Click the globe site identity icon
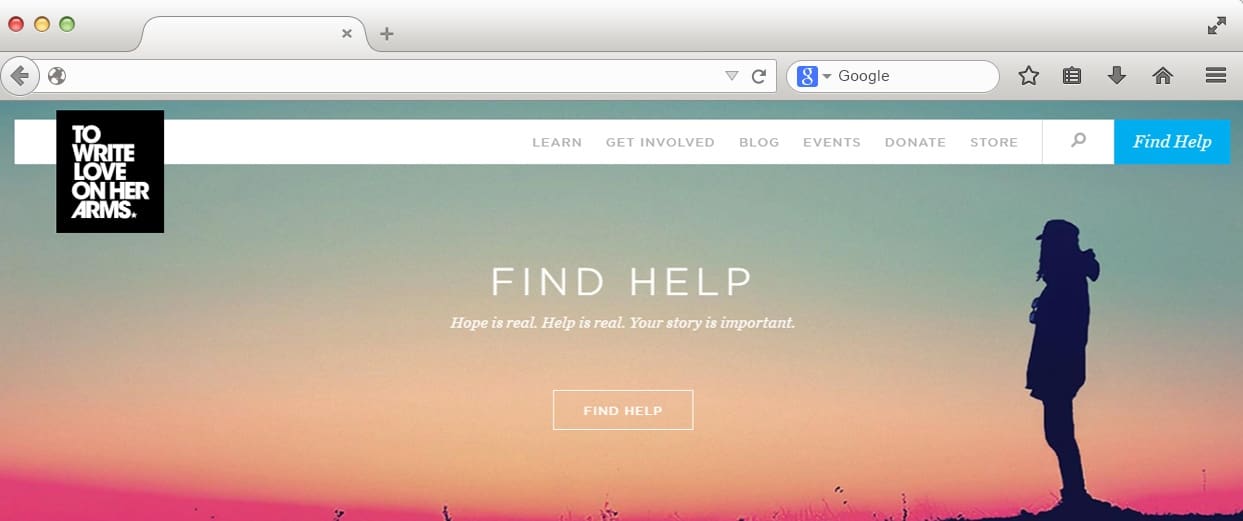Screen dimensions: 1243x521 click(57, 76)
